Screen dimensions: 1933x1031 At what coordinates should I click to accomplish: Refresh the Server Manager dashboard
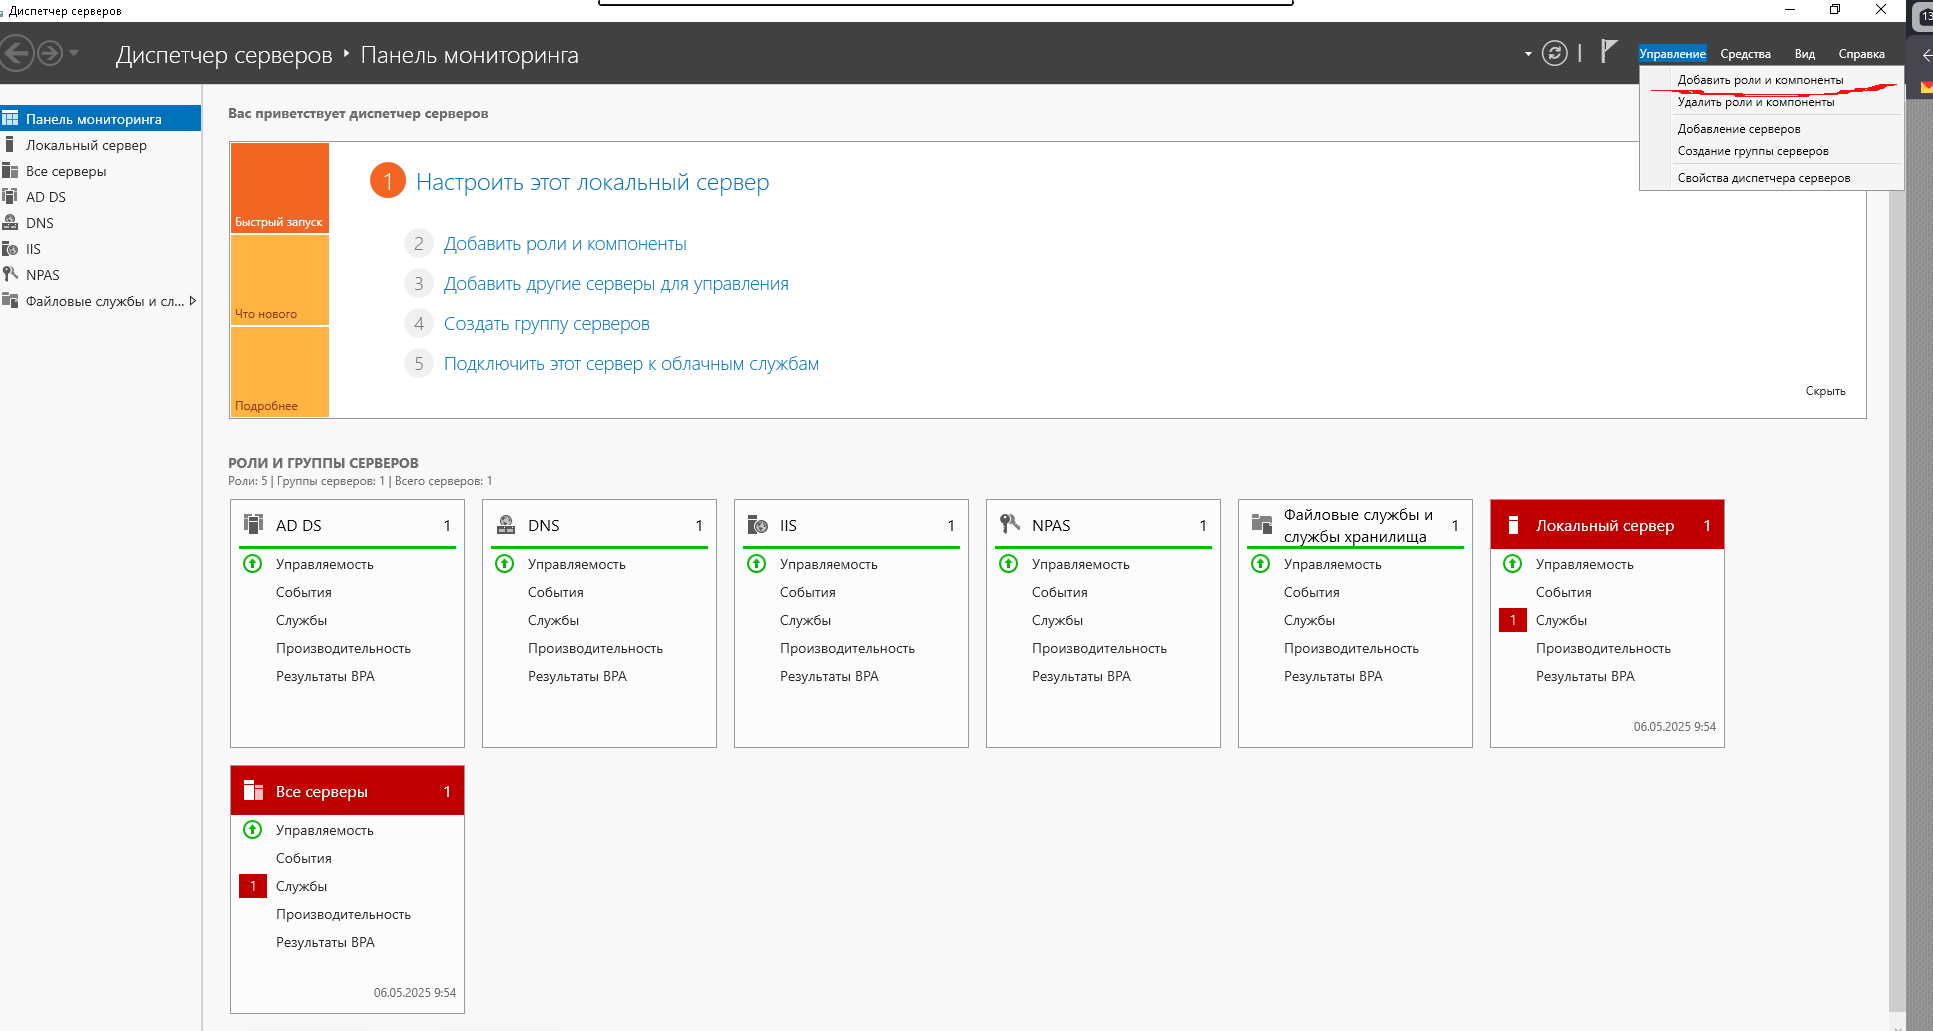1554,53
